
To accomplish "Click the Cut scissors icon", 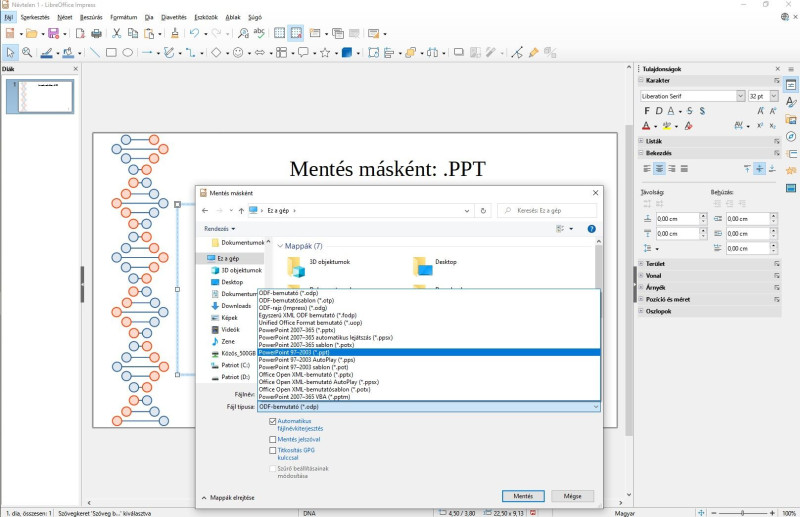I will click(x=117, y=34).
